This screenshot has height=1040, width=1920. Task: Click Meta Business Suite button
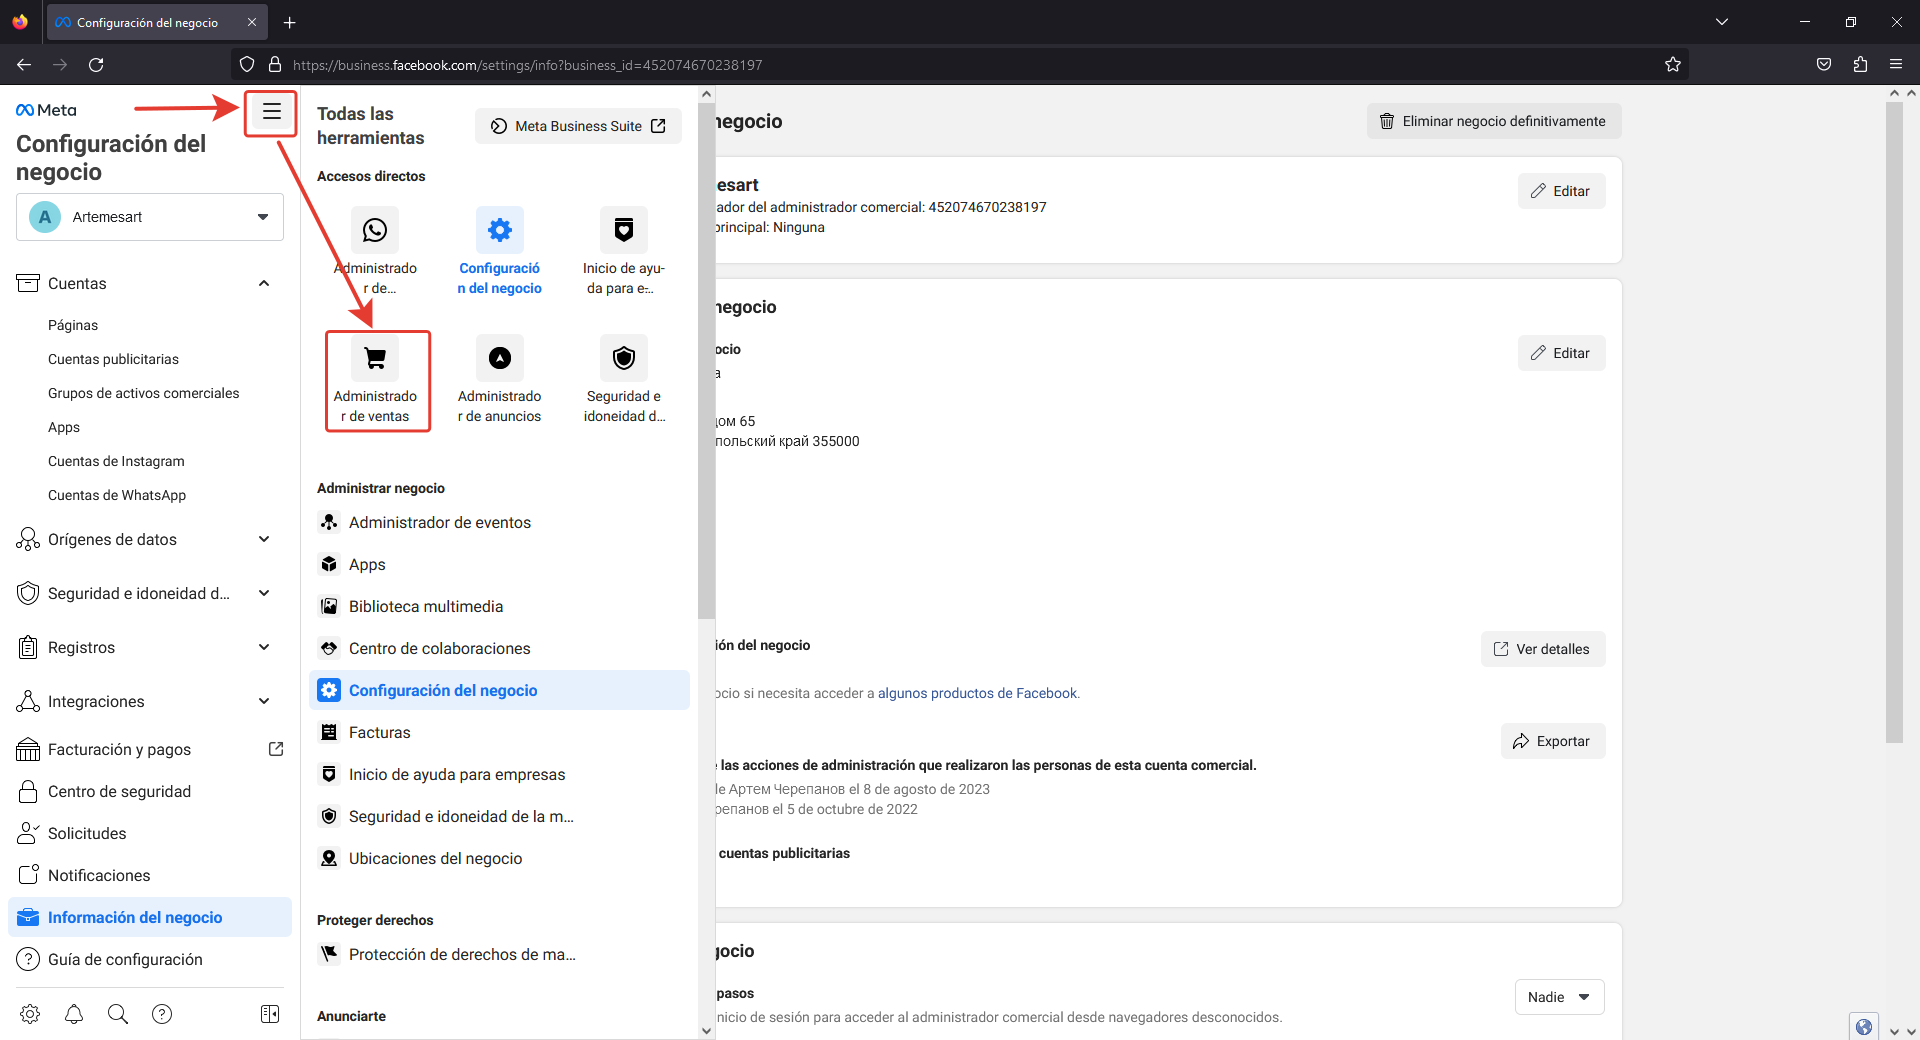pyautogui.click(x=578, y=126)
